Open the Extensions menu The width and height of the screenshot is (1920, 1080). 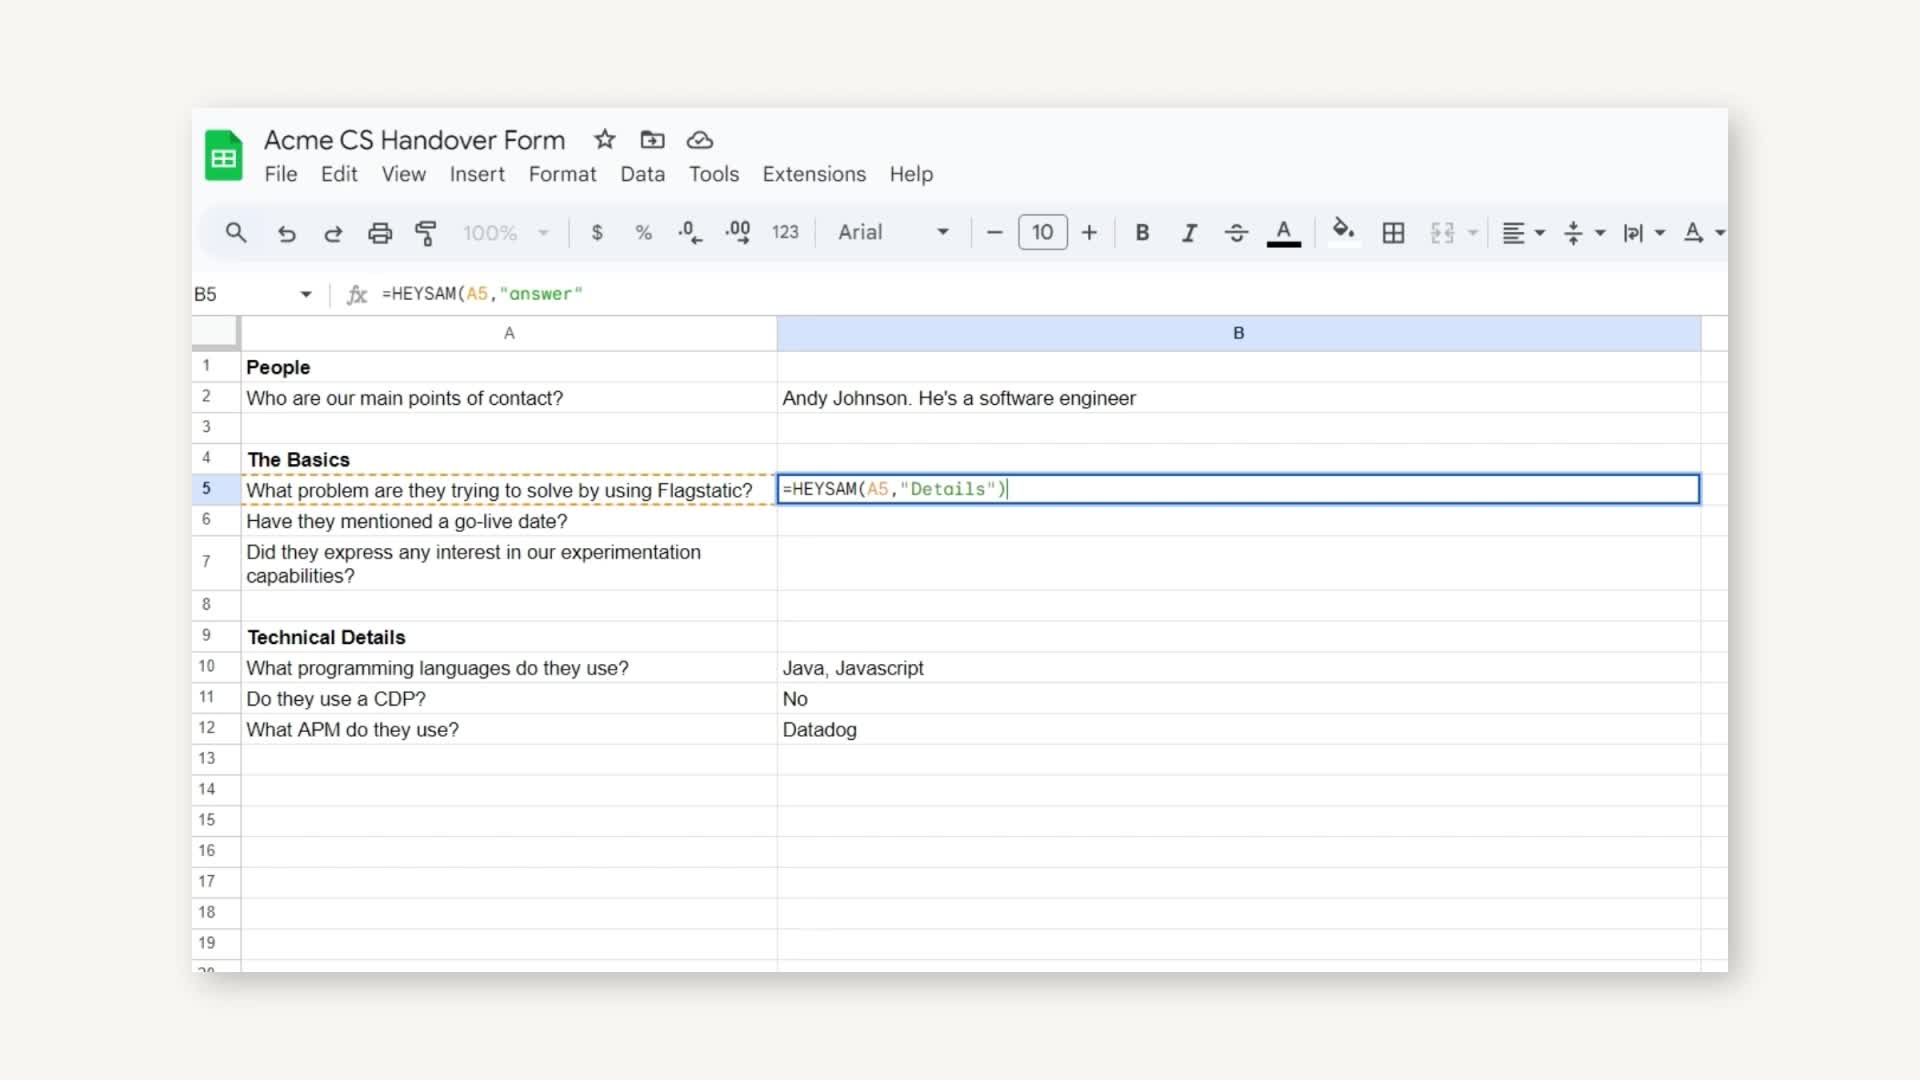click(x=814, y=174)
